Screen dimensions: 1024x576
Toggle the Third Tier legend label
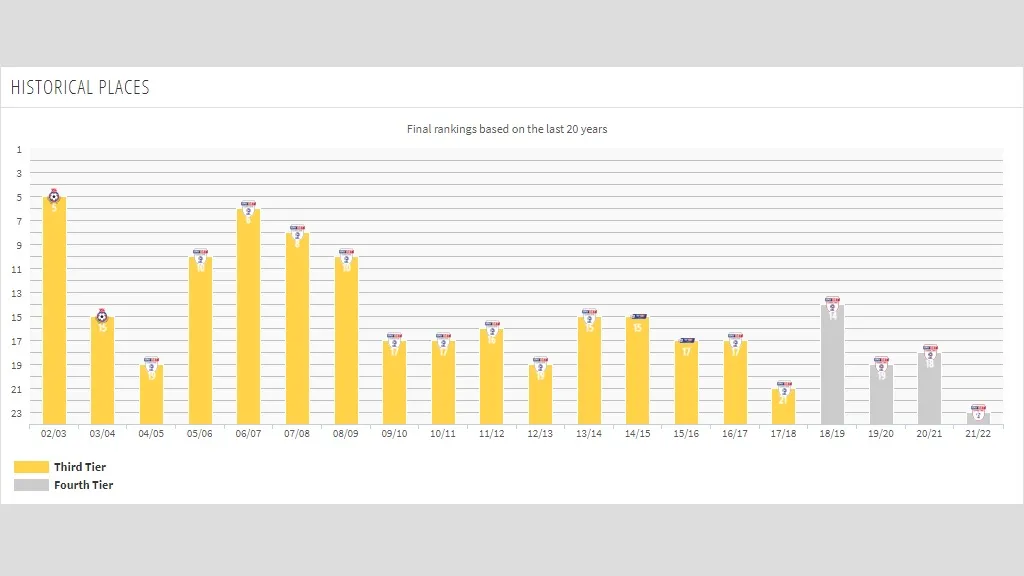[x=80, y=467]
